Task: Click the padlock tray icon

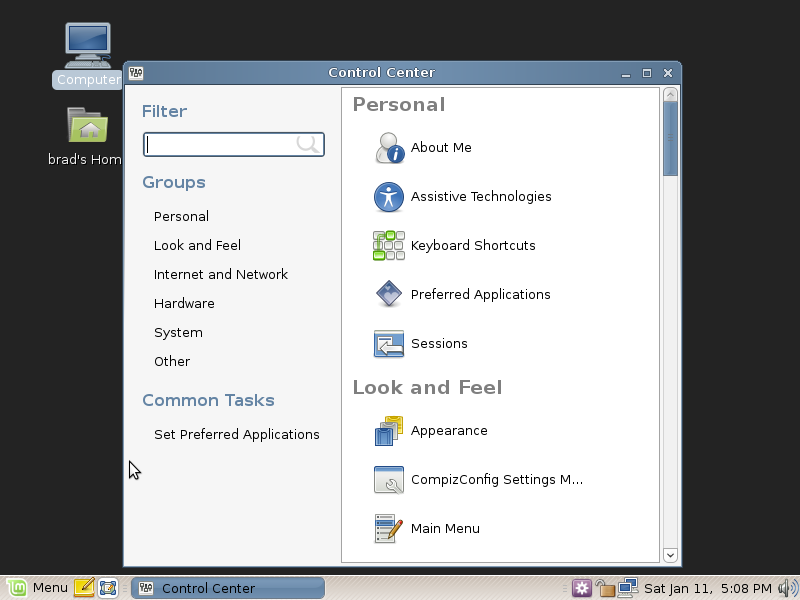Action: (x=605, y=588)
